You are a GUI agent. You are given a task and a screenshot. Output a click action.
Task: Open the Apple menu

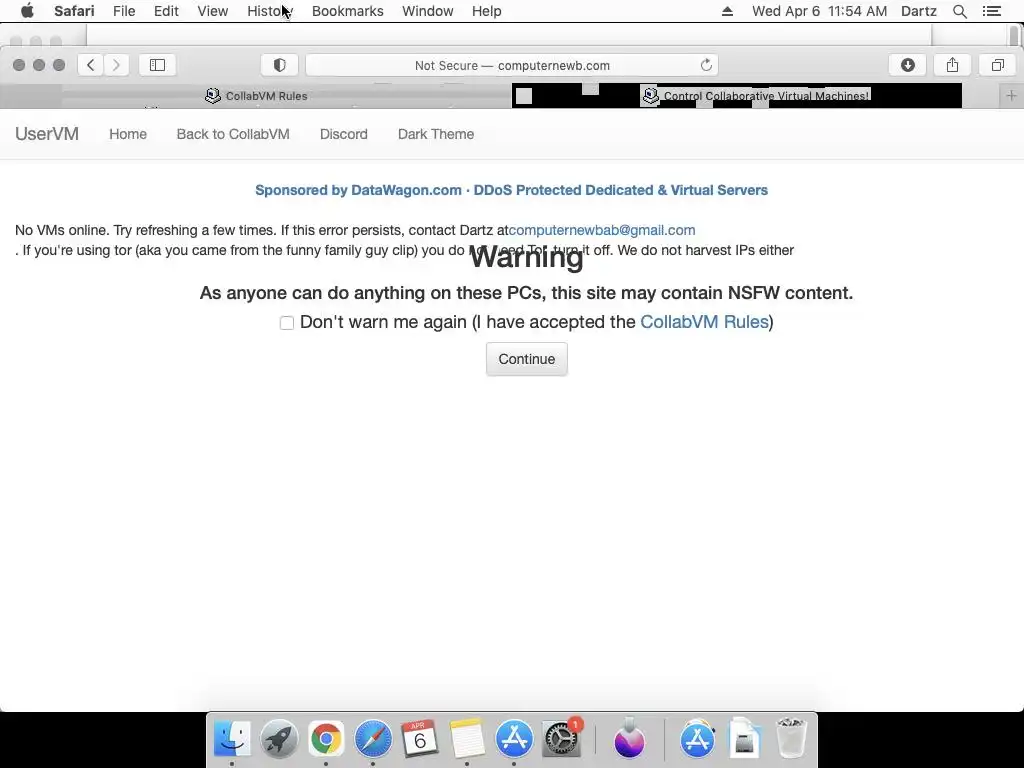coord(27,11)
